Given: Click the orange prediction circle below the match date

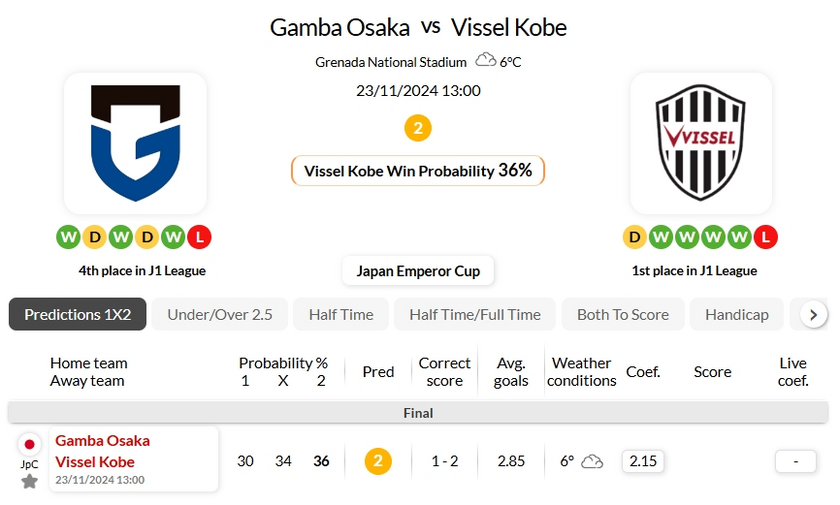Looking at the screenshot, I should coord(418,128).
